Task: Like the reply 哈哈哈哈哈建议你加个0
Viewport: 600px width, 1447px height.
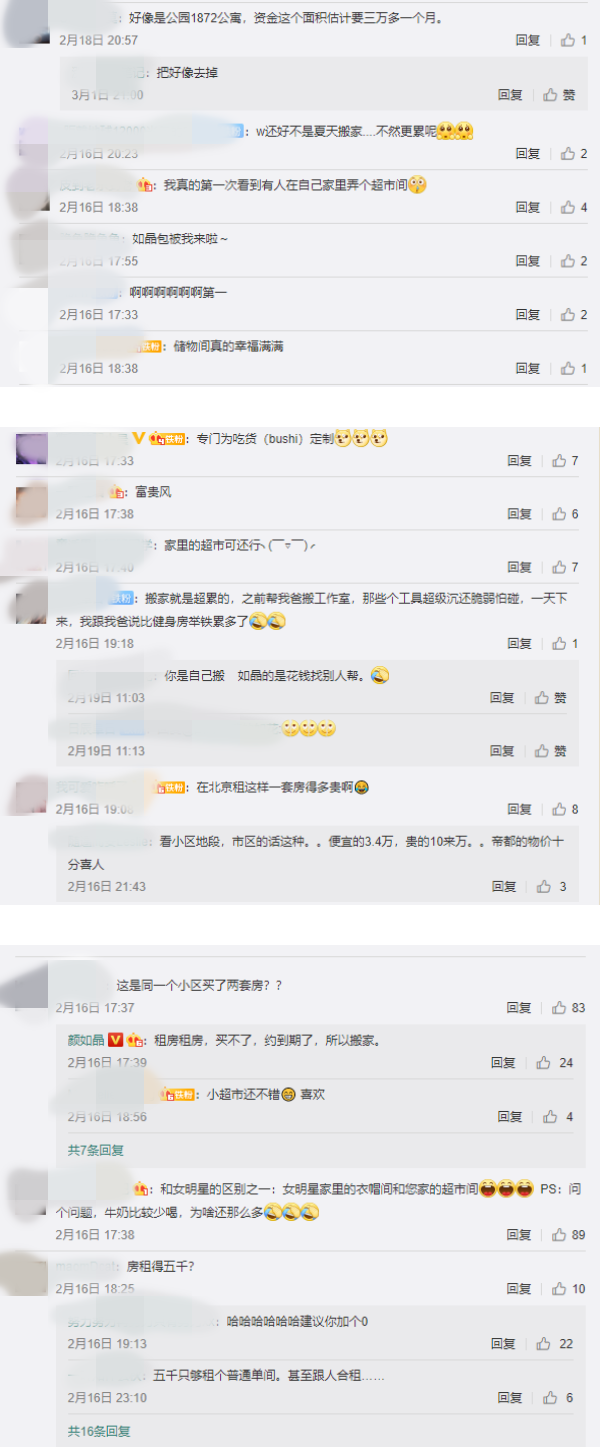Action: point(555,1344)
